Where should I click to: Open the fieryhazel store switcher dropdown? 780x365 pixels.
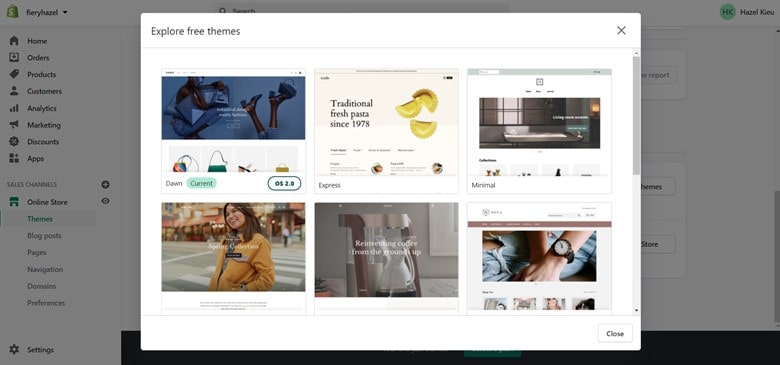(47, 12)
